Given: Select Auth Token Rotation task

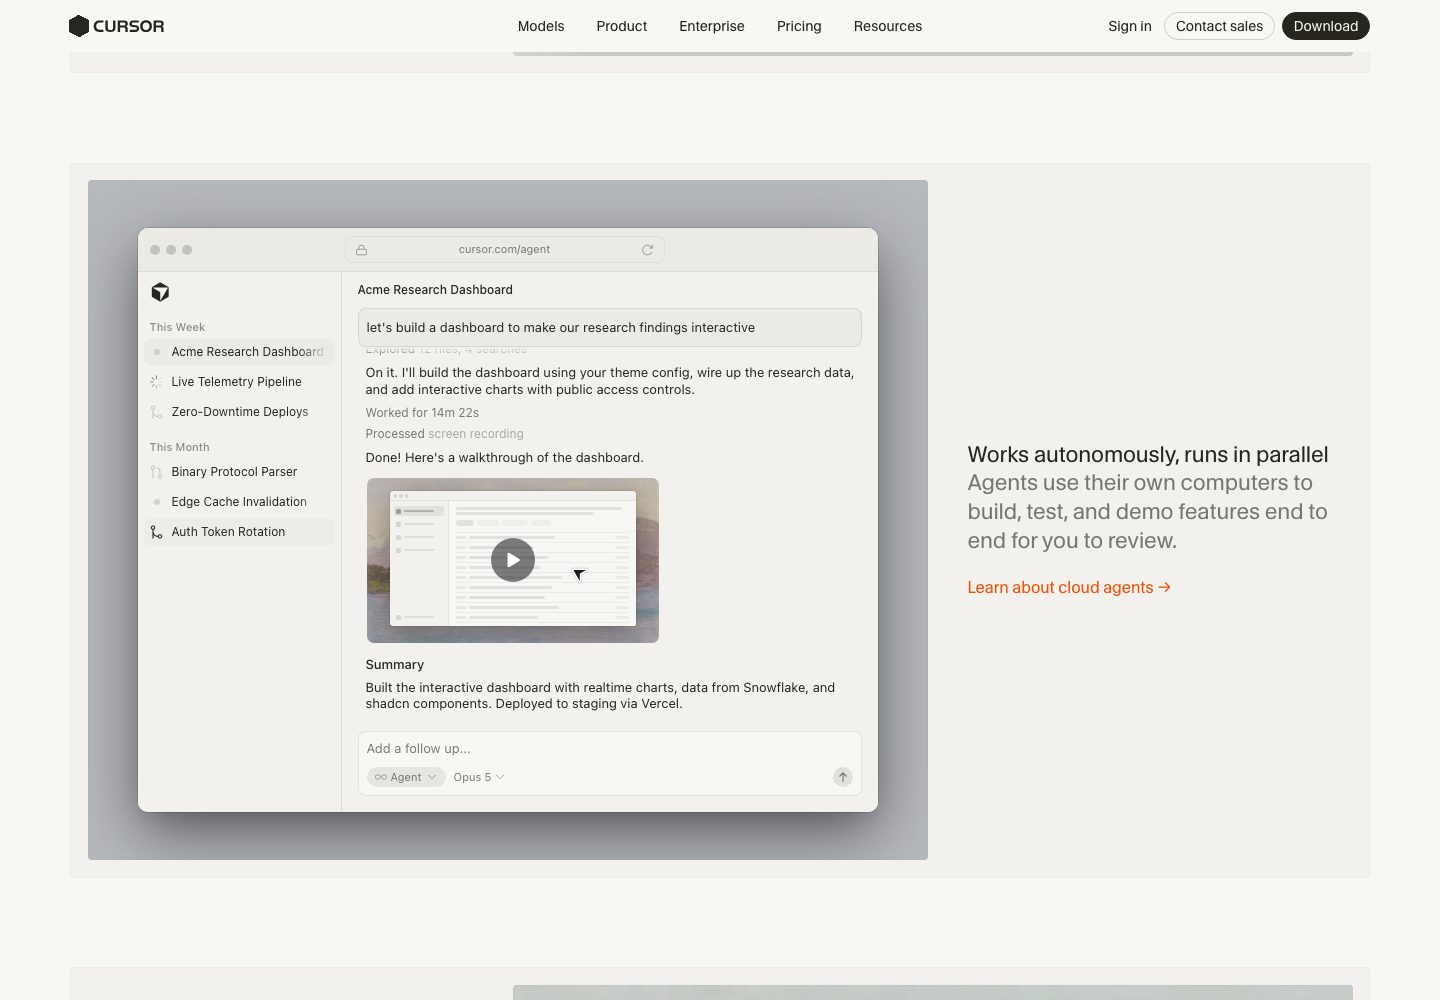Looking at the screenshot, I should pyautogui.click(x=239, y=532).
